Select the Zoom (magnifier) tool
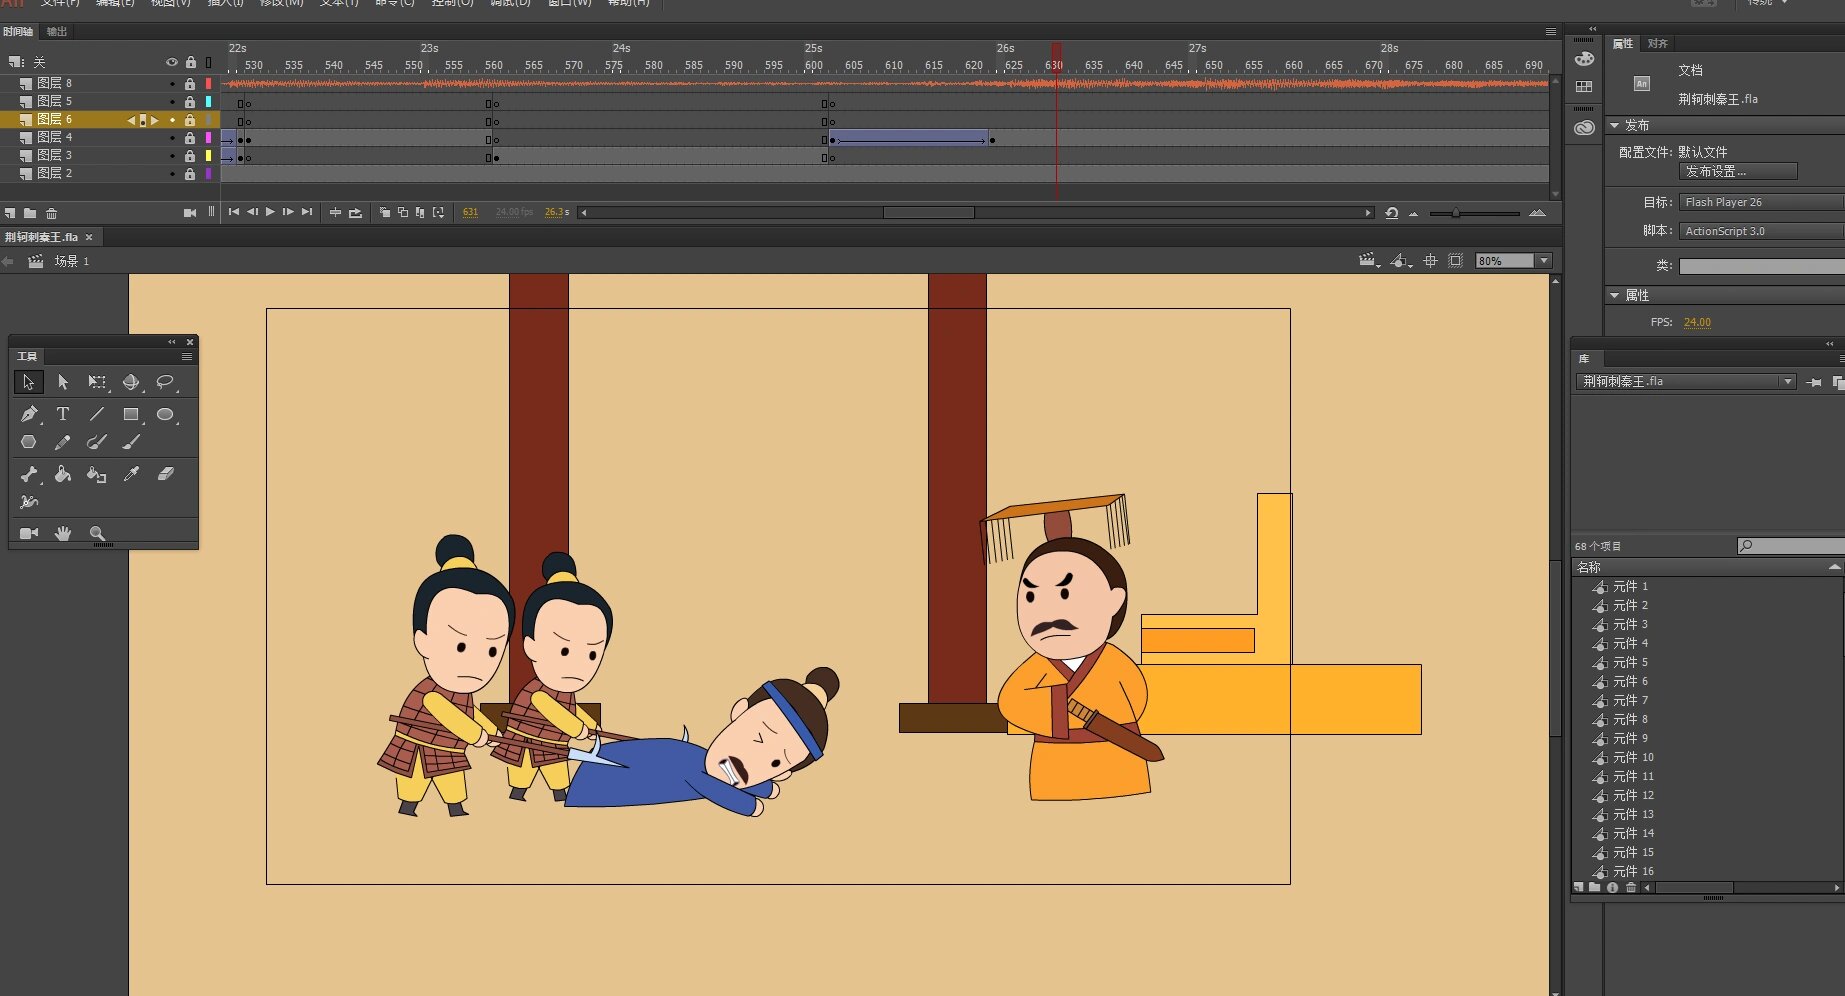This screenshot has width=1845, height=996. (x=97, y=533)
